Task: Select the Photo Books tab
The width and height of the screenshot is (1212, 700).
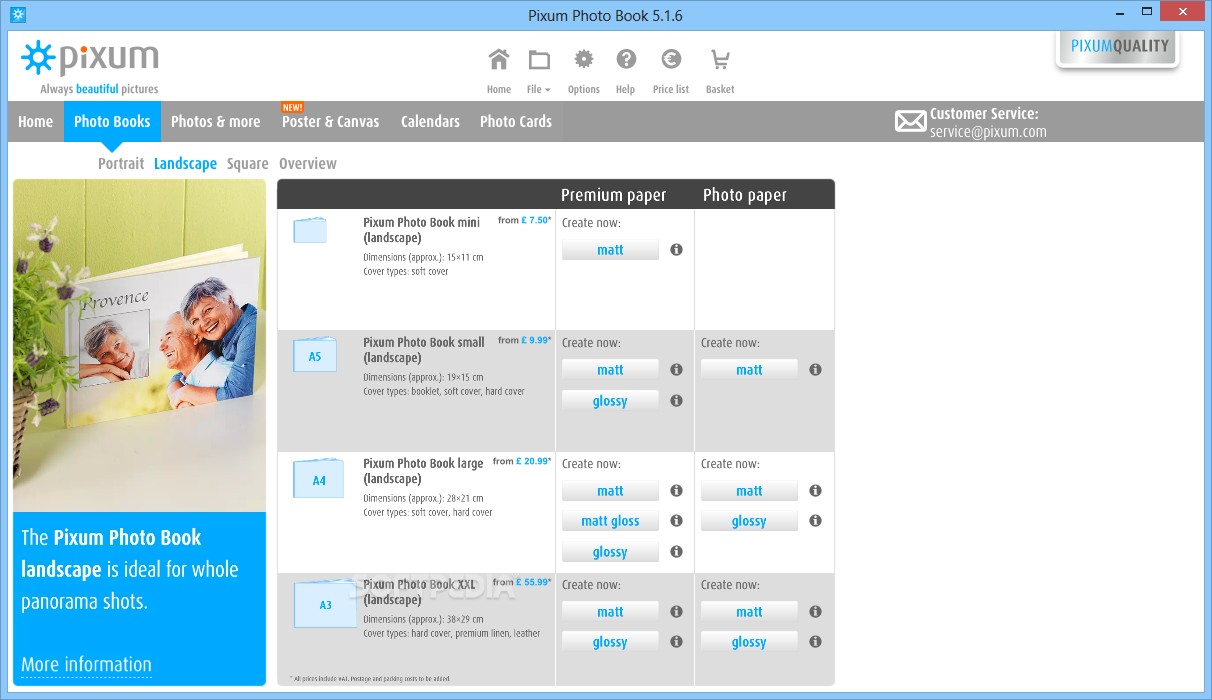Action: [x=112, y=122]
